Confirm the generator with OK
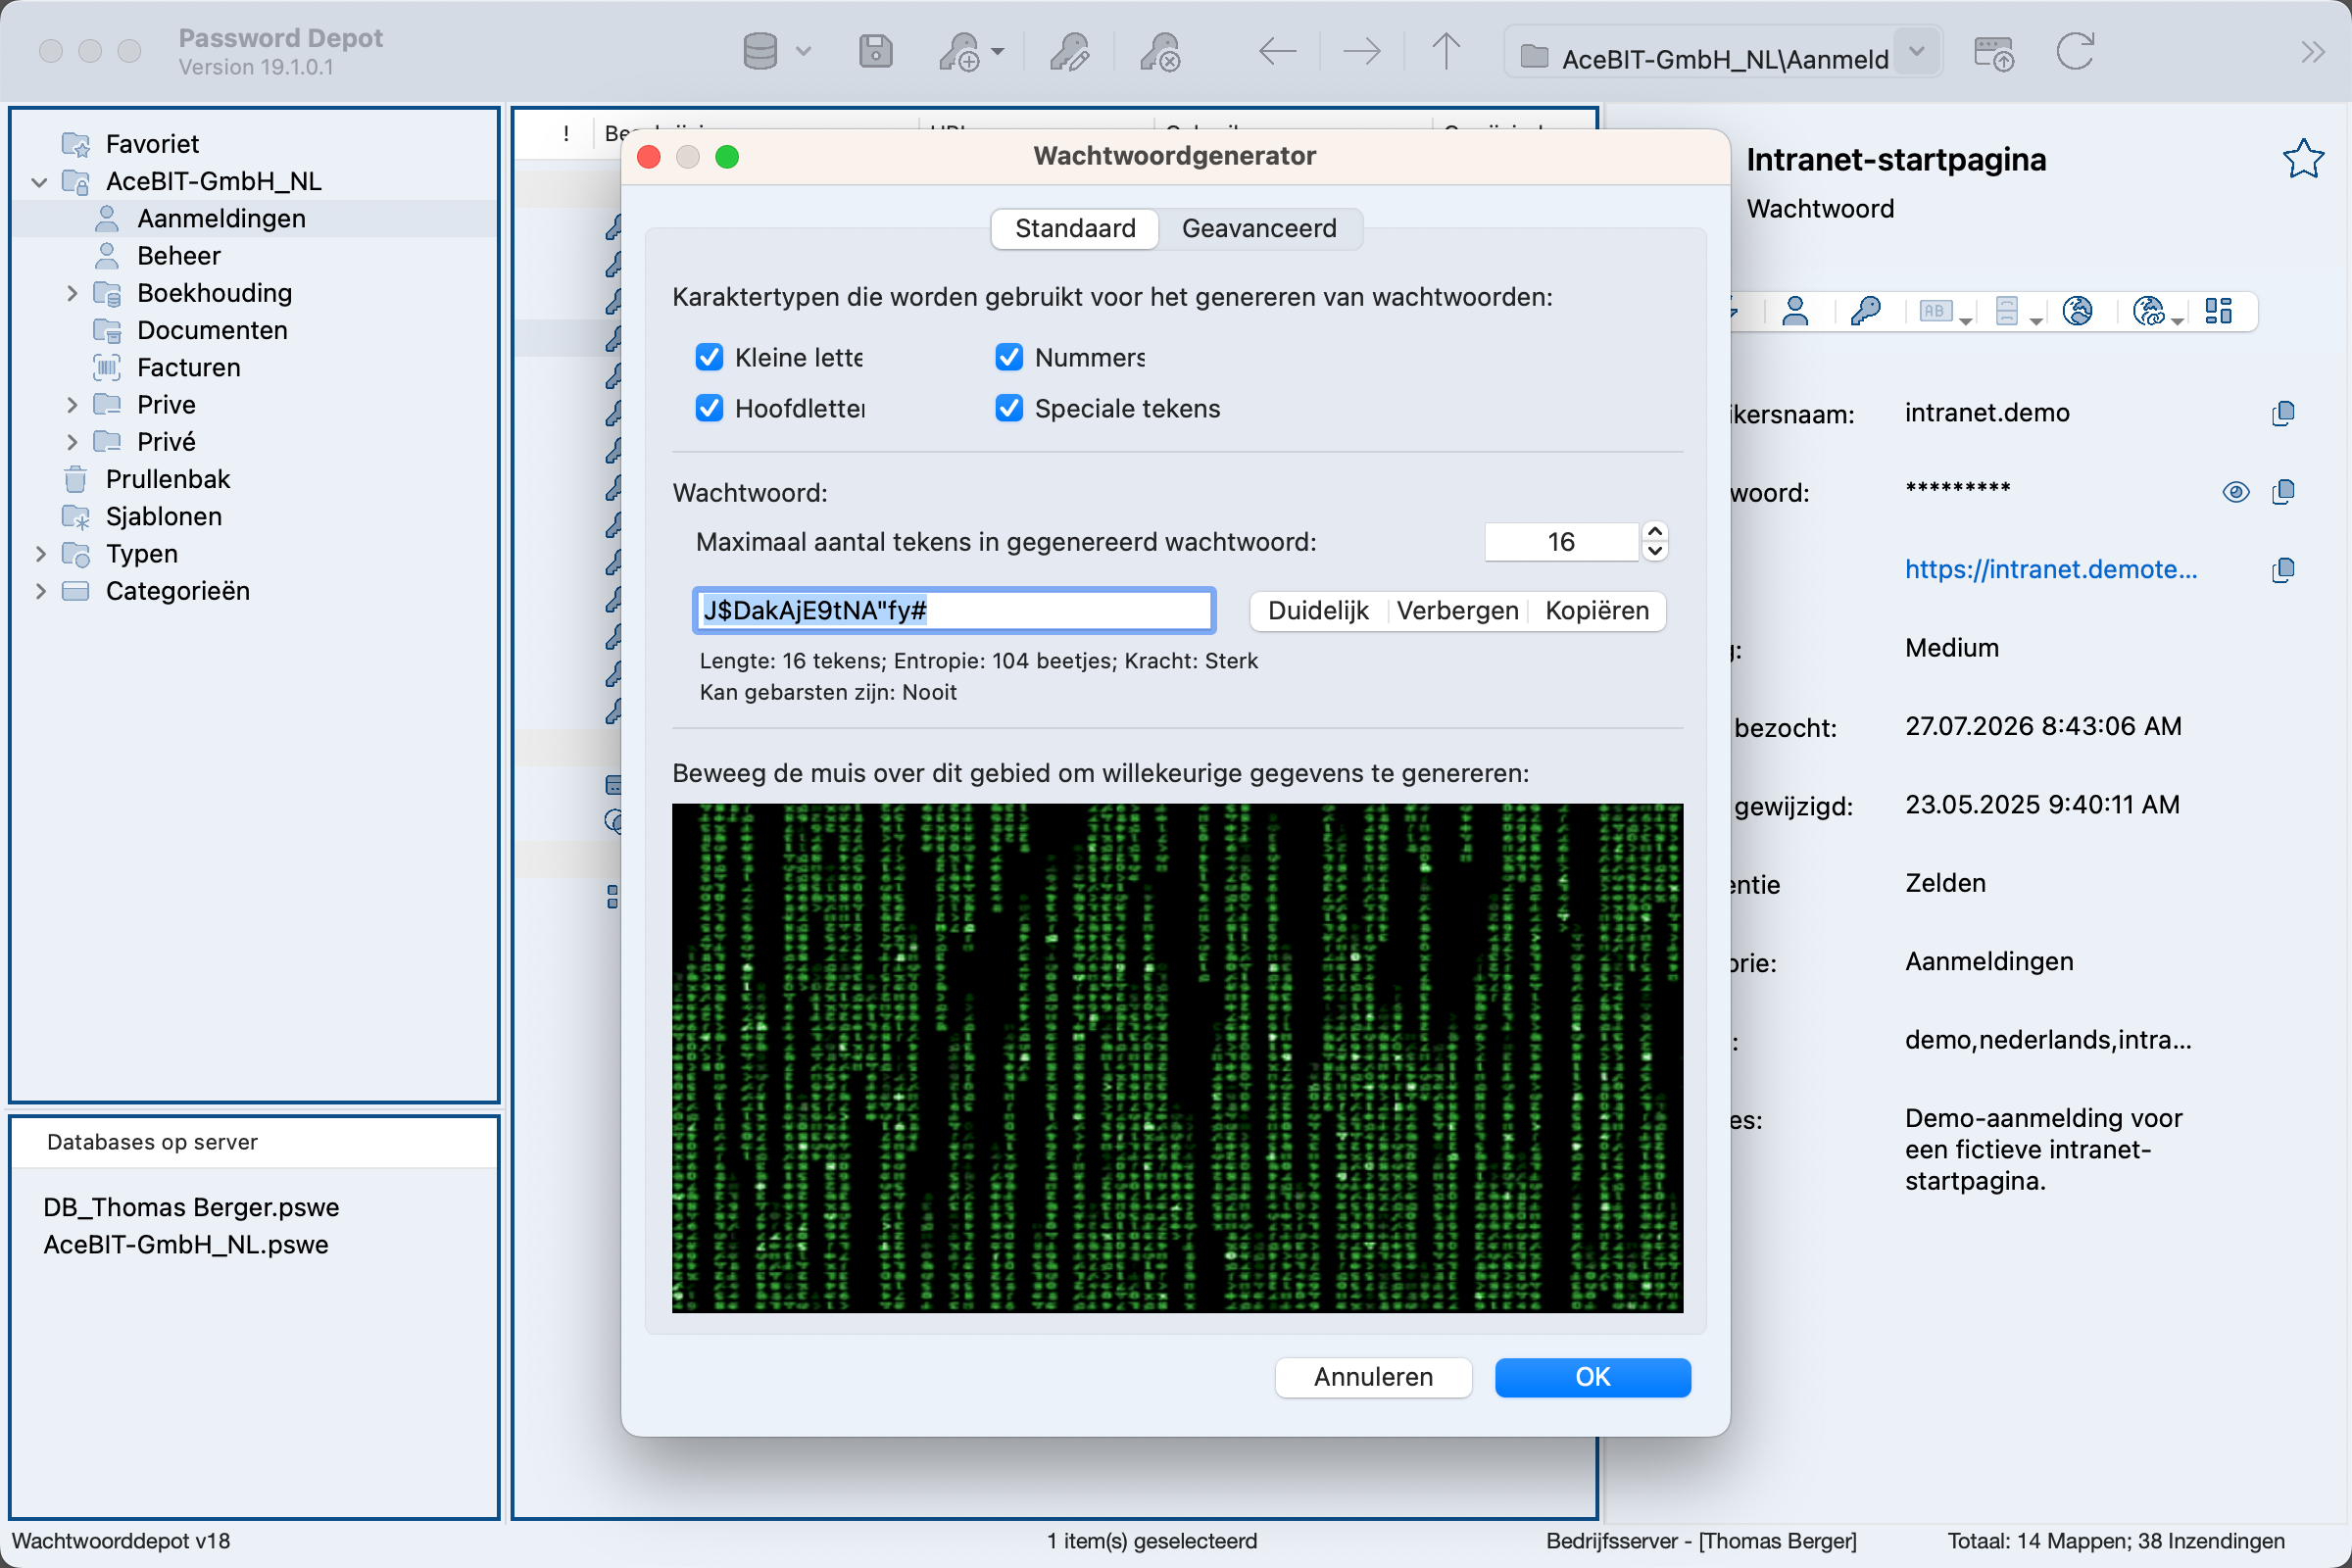The height and width of the screenshot is (1568, 2352). click(1592, 1377)
